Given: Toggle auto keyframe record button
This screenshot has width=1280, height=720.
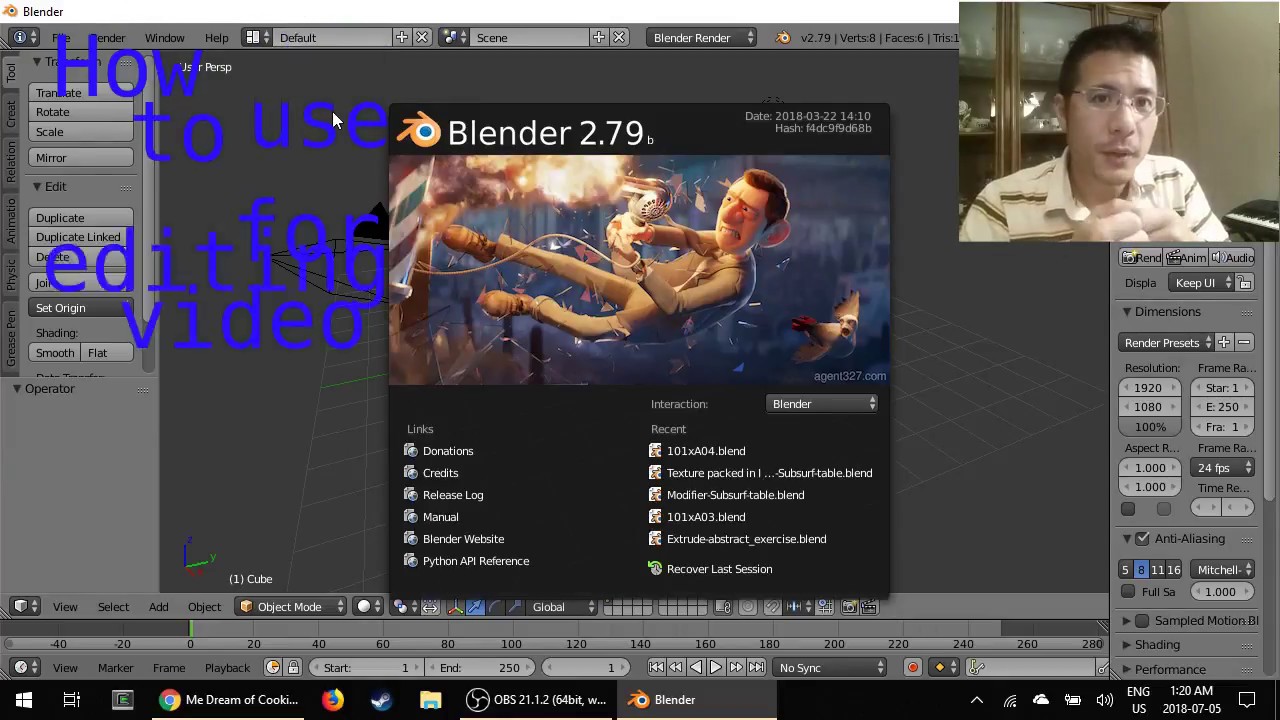Looking at the screenshot, I should [912, 667].
